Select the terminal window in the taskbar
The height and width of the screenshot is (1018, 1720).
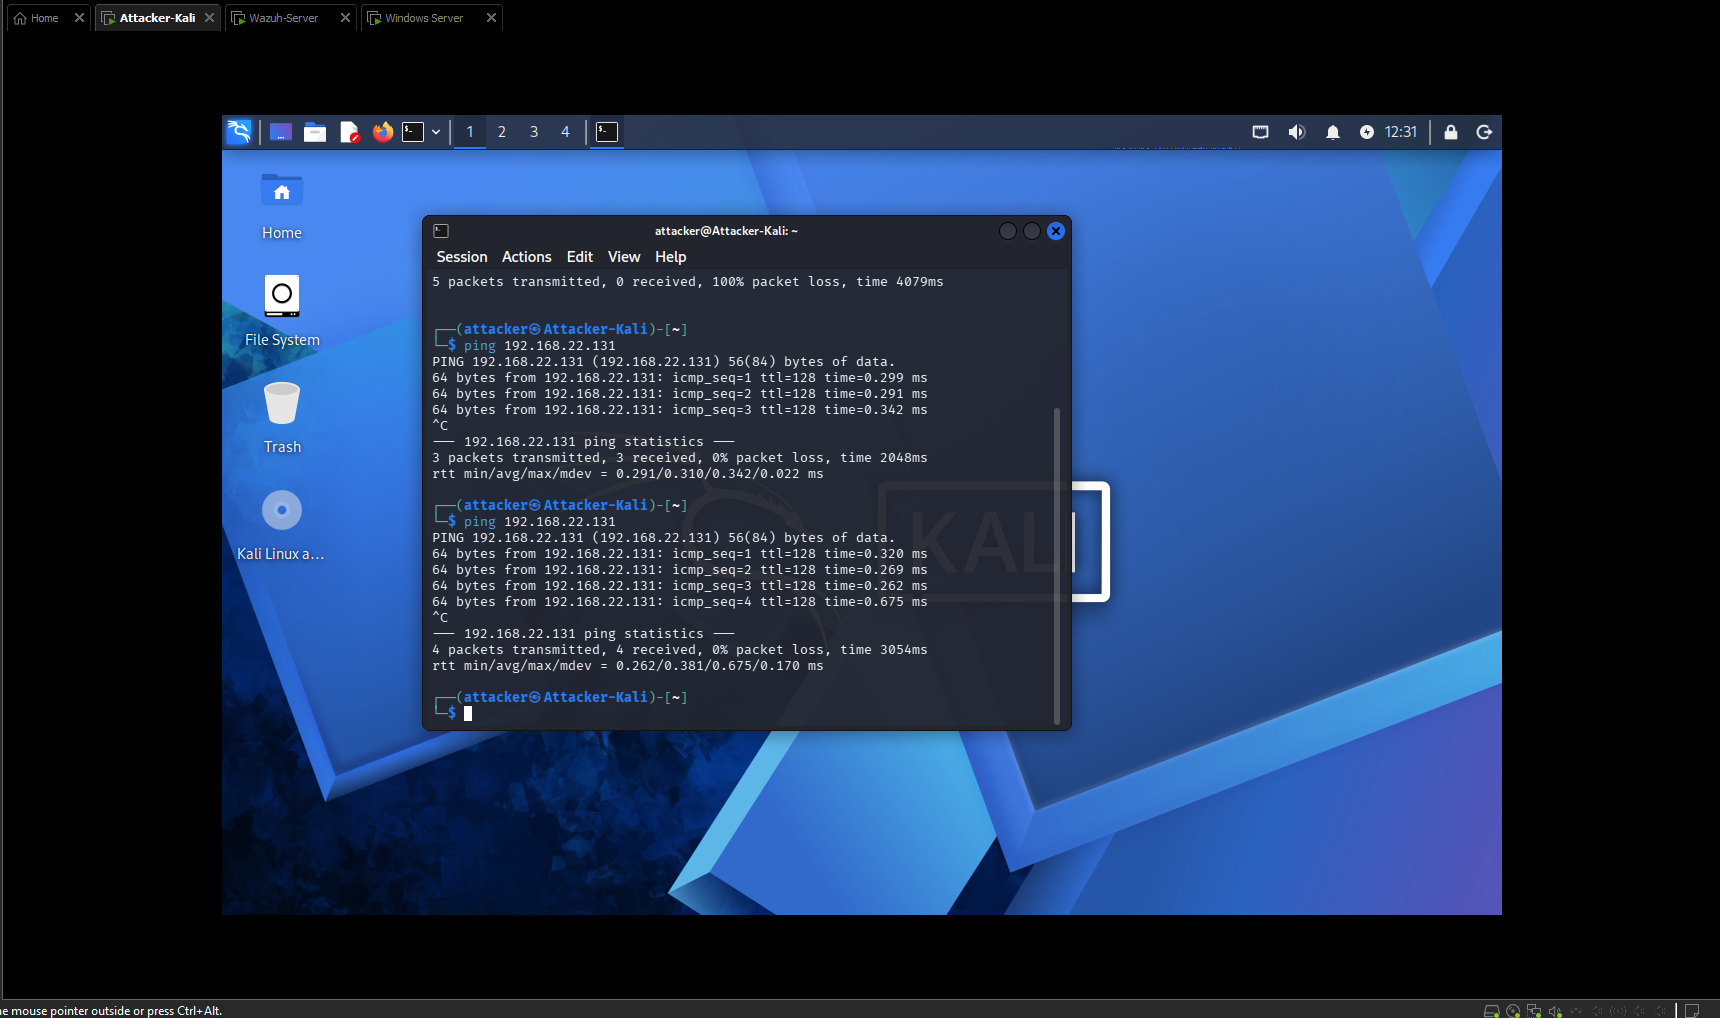pos(607,132)
